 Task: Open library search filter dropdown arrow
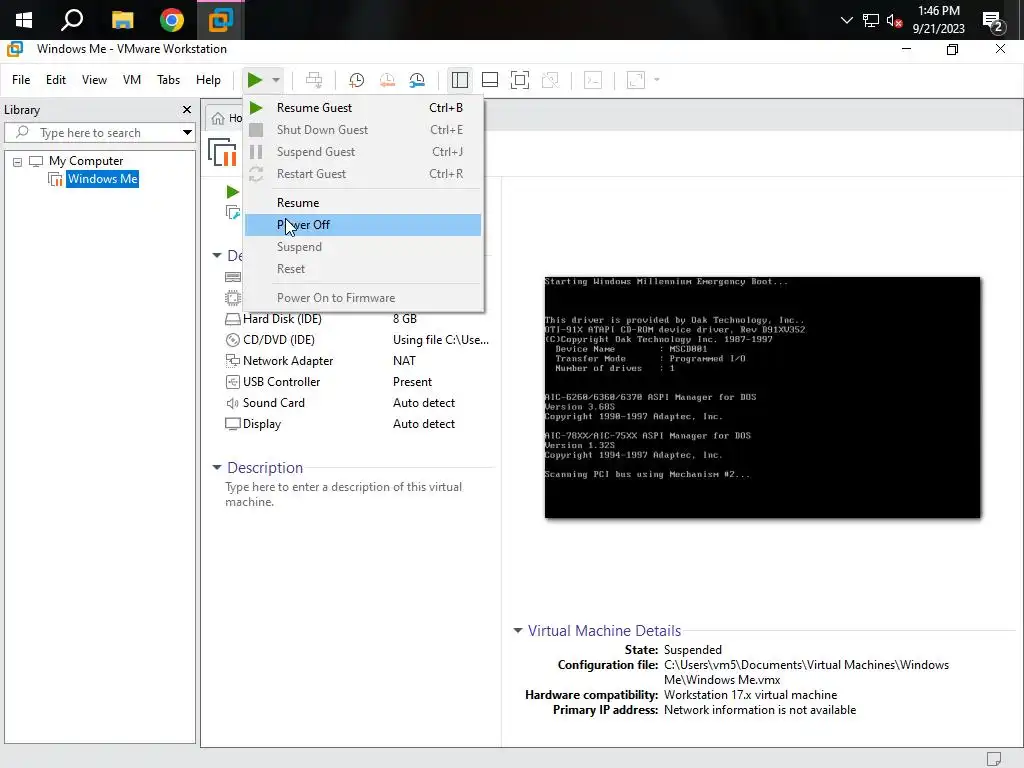point(187,133)
